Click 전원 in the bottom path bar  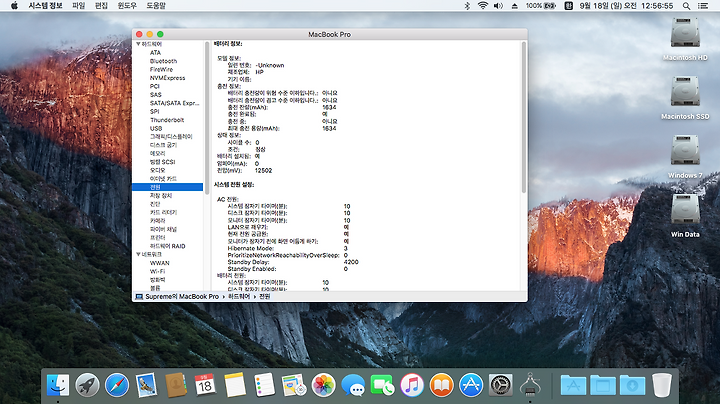pyautogui.click(x=264, y=297)
